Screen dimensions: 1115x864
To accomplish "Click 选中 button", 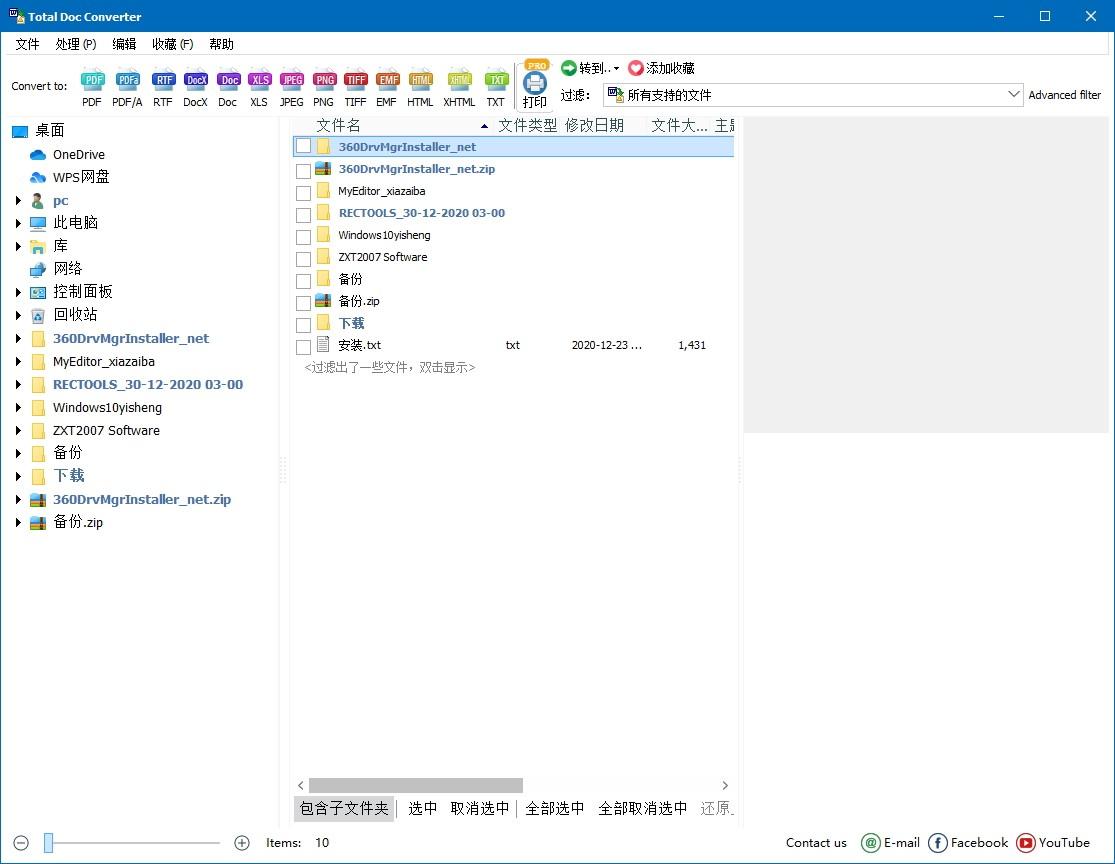I will [x=422, y=809].
